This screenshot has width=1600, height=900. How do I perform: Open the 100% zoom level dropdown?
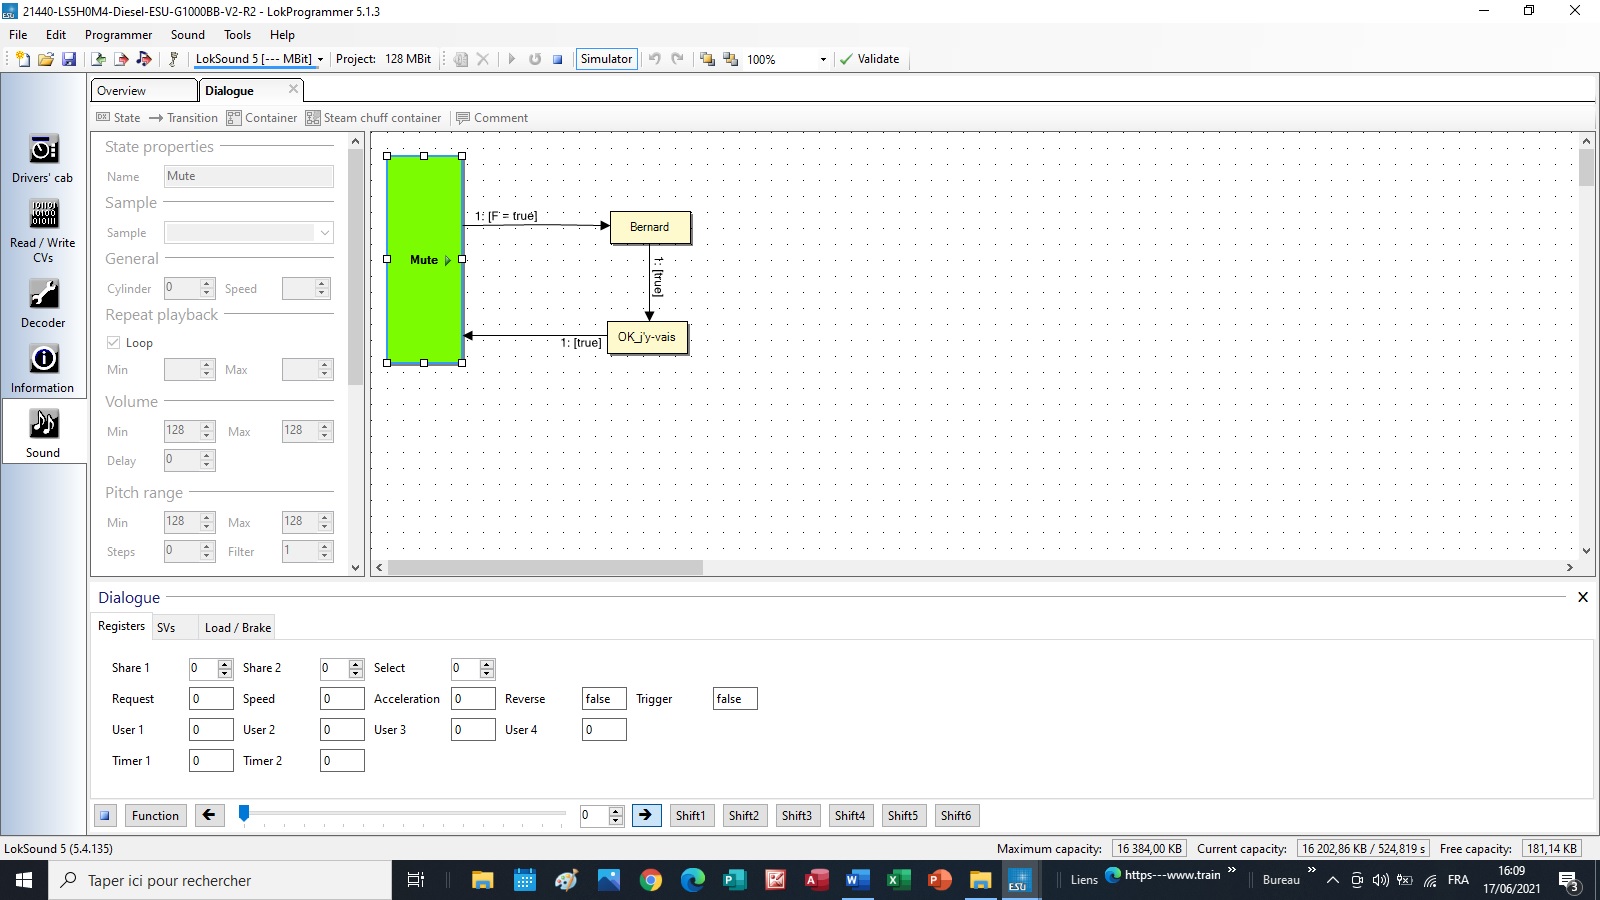point(823,59)
